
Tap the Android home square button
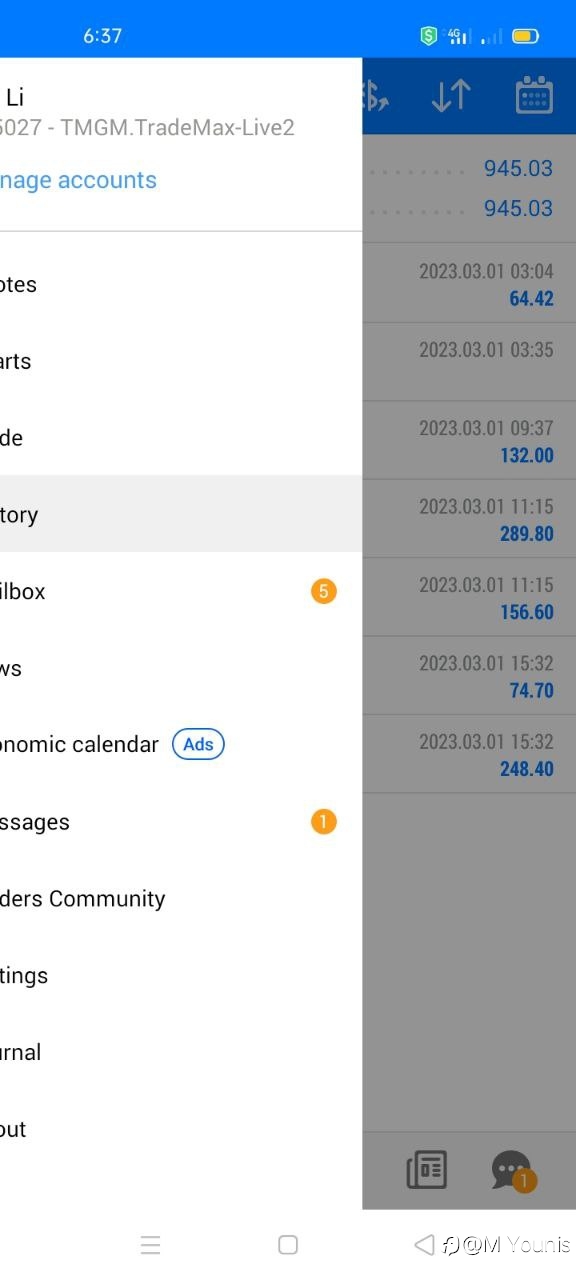pos(288,1245)
